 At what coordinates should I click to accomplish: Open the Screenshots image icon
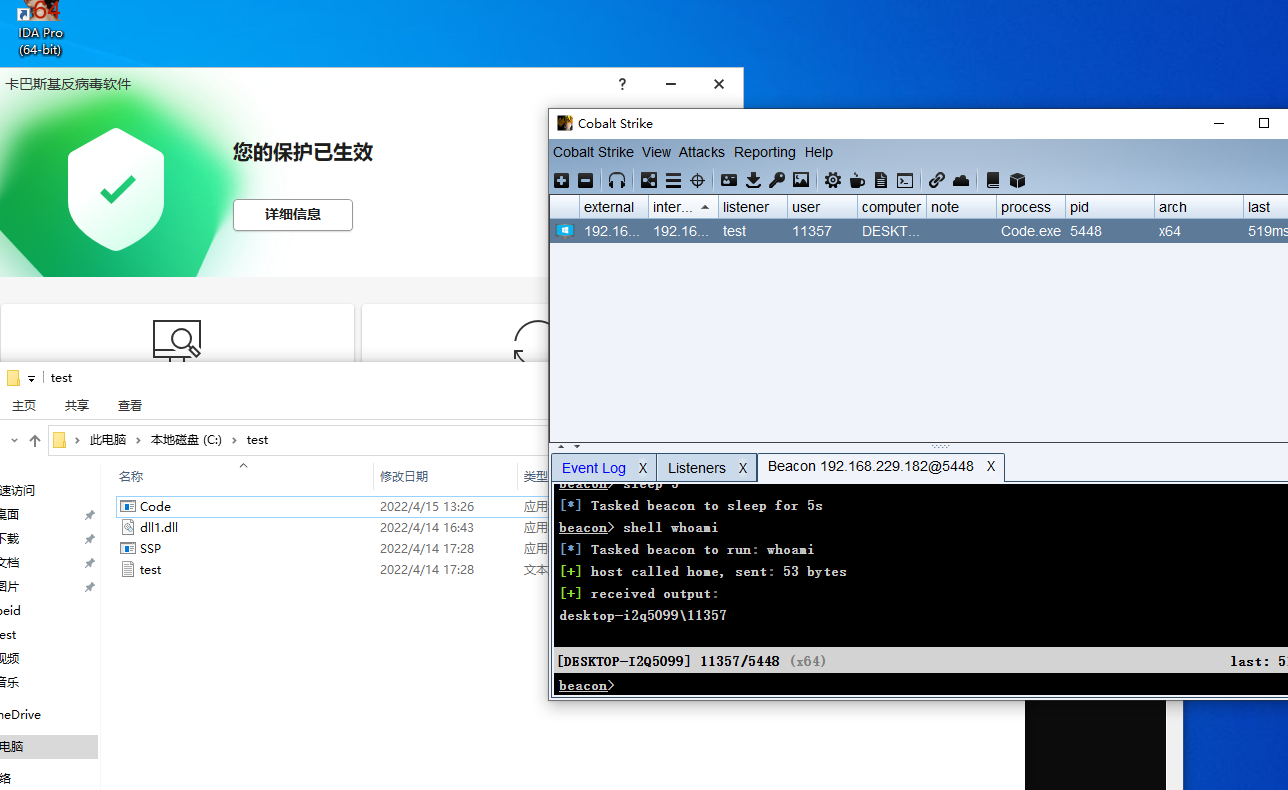click(x=801, y=180)
